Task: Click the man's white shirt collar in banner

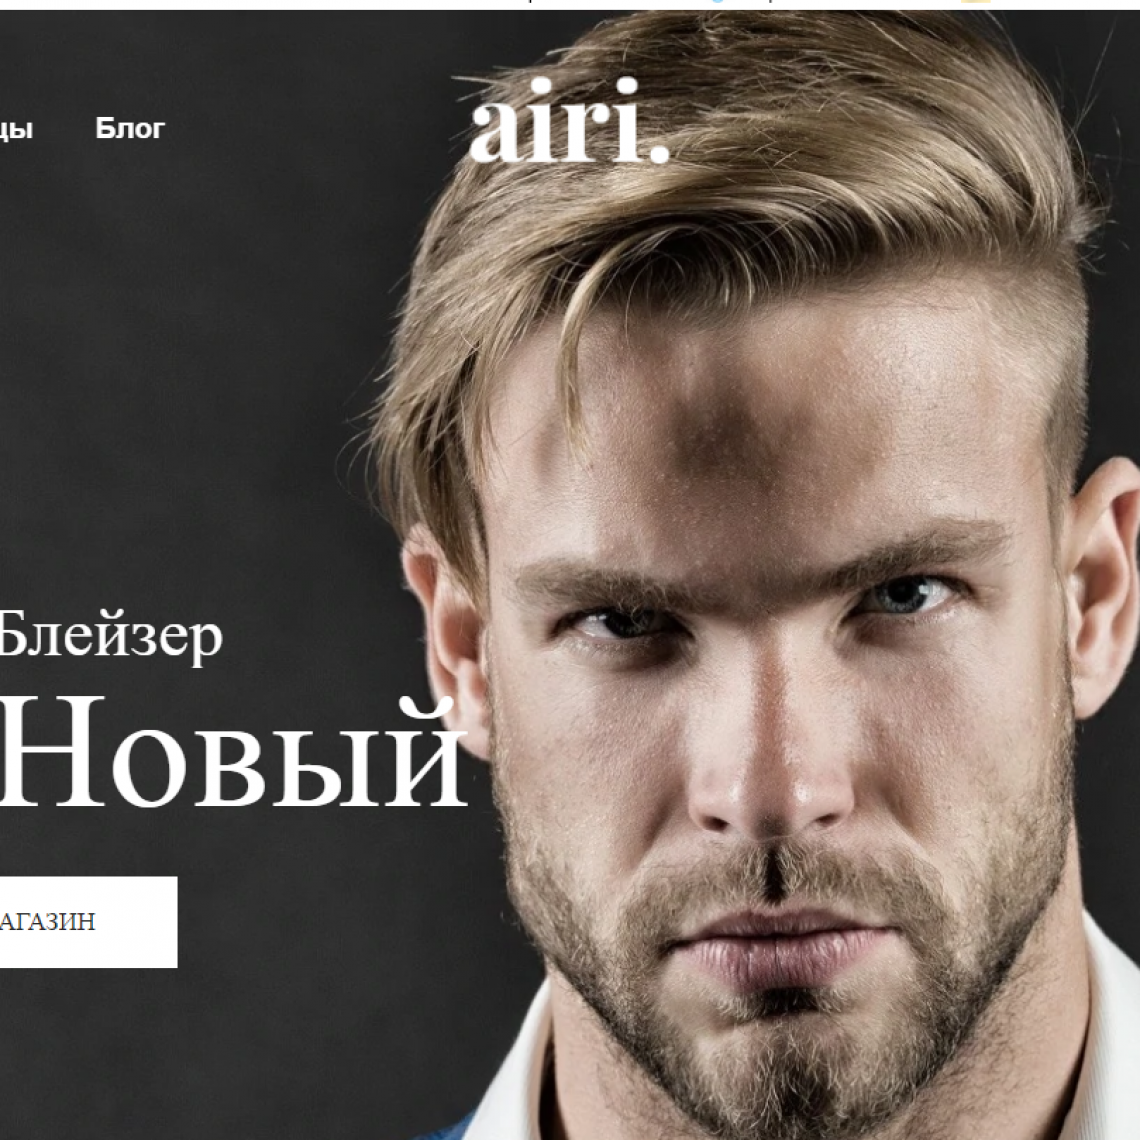Action: click(1112, 1018)
